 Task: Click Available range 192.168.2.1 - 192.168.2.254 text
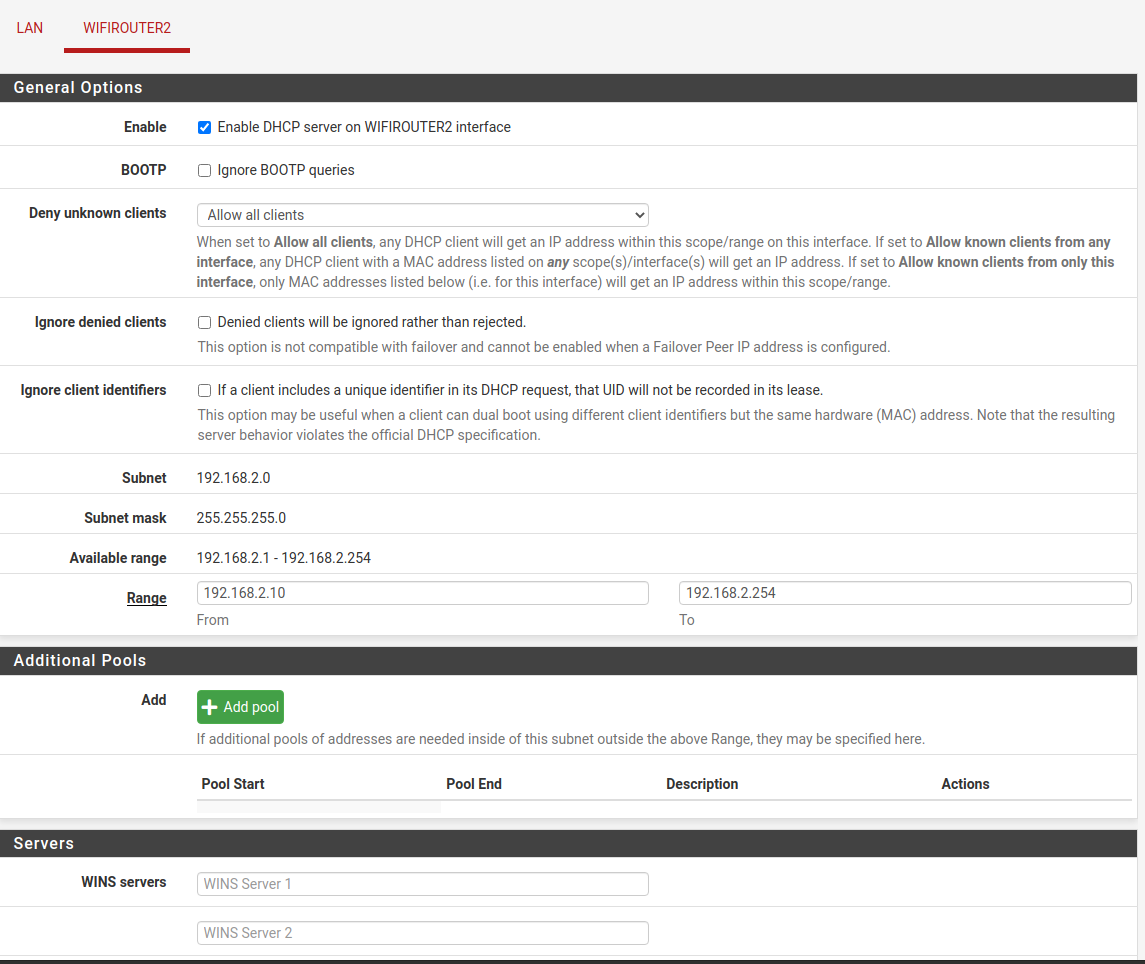(x=283, y=558)
